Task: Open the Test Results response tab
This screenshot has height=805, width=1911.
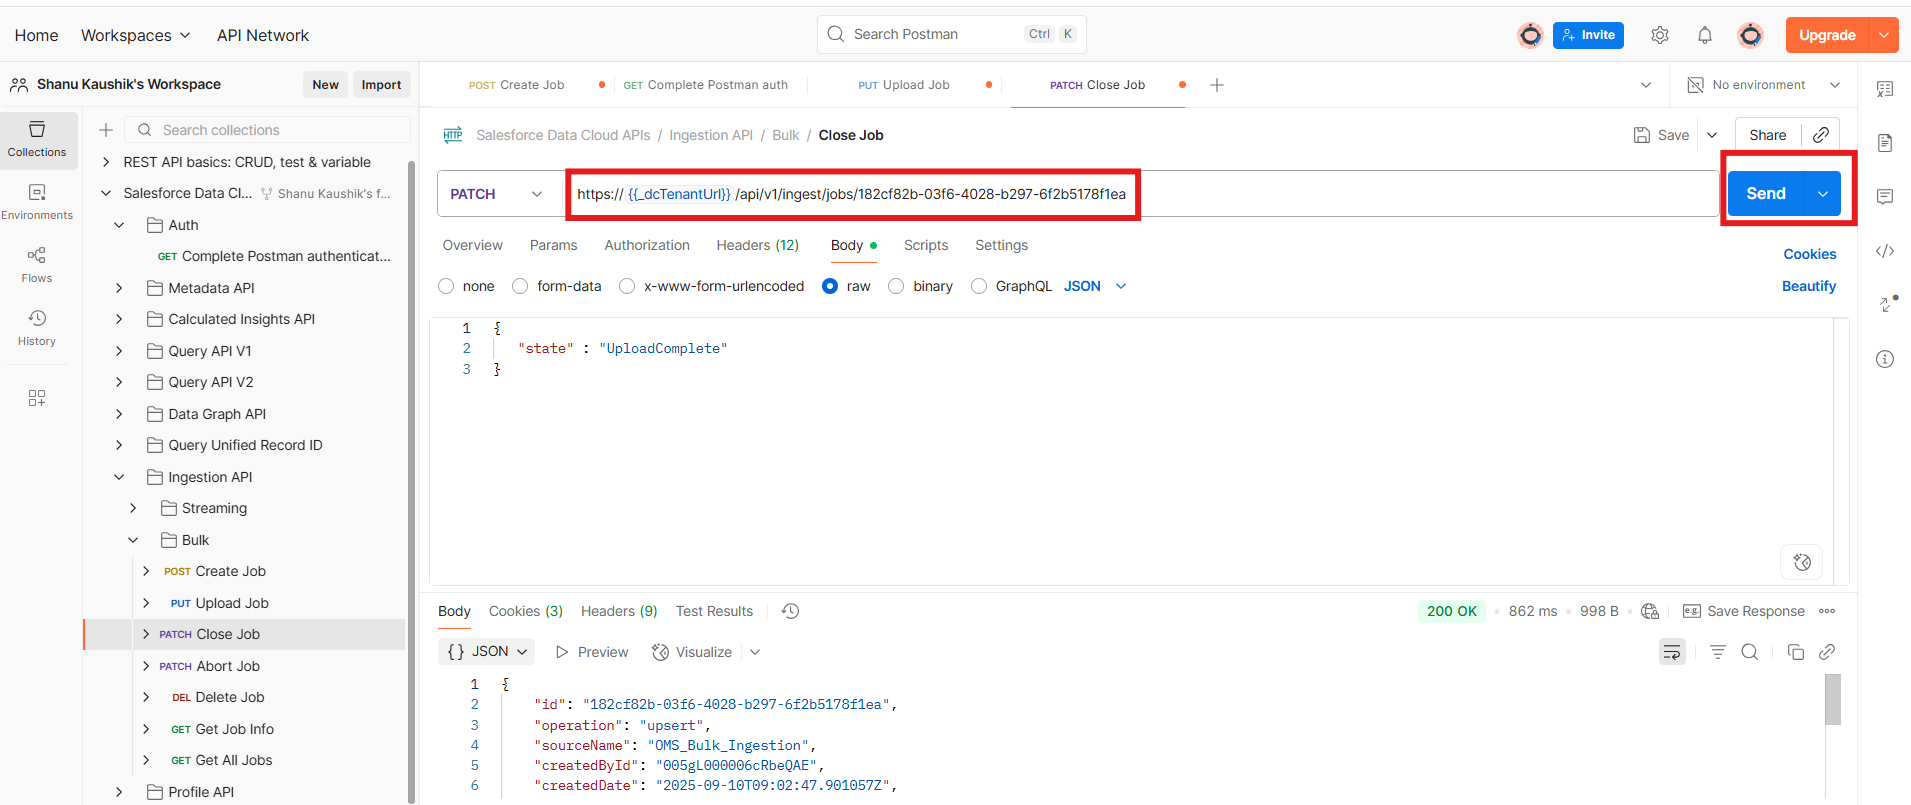Action: pyautogui.click(x=714, y=611)
